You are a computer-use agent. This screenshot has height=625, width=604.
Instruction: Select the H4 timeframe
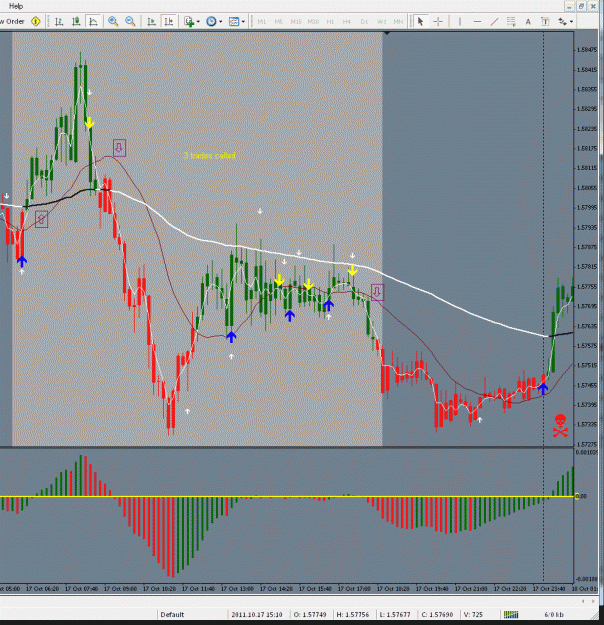(347, 22)
